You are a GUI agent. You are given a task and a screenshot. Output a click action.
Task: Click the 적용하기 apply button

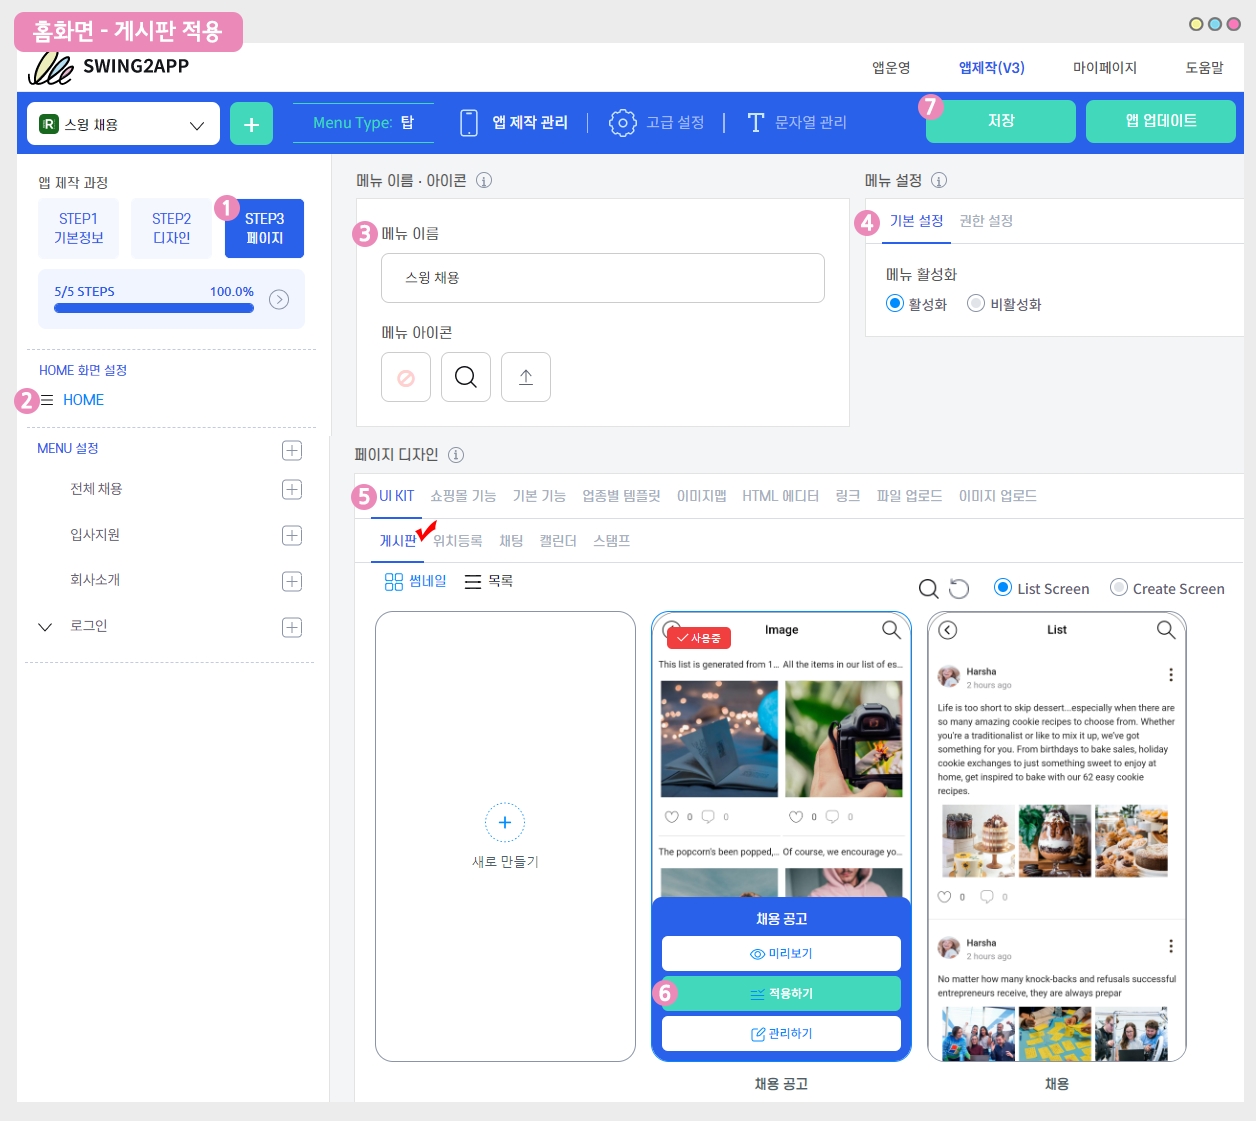click(781, 993)
